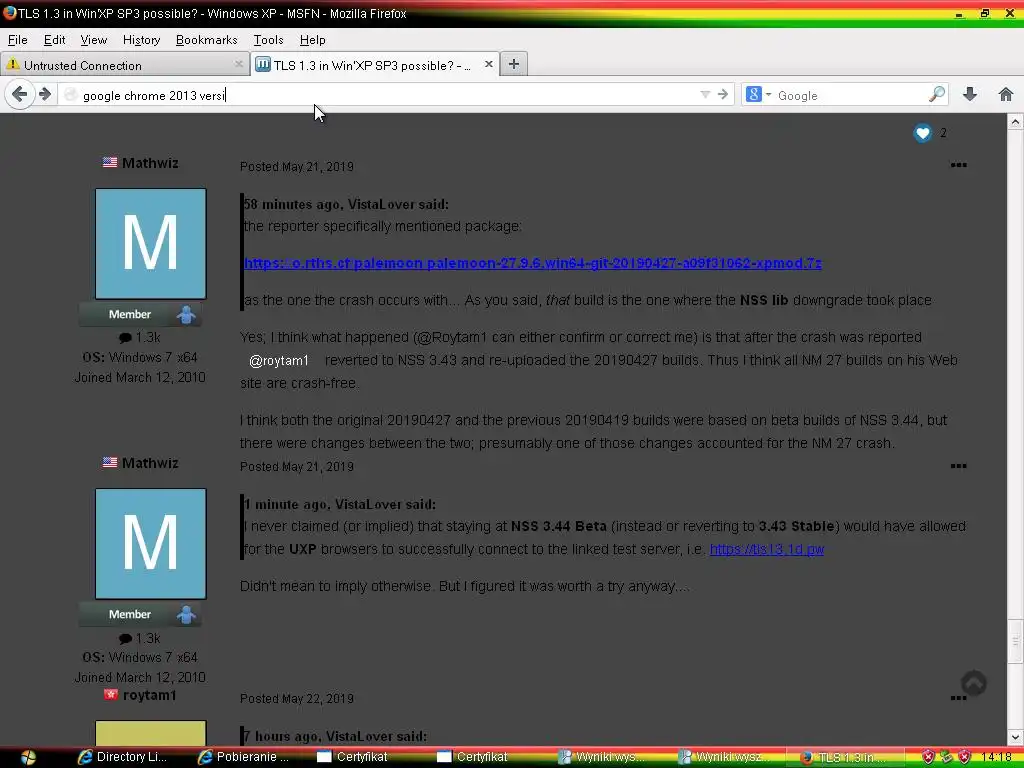This screenshot has width=1024, height=768.
Task: Select the TLS 1.3 in Win'XP SP3 tab
Action: (x=376, y=65)
